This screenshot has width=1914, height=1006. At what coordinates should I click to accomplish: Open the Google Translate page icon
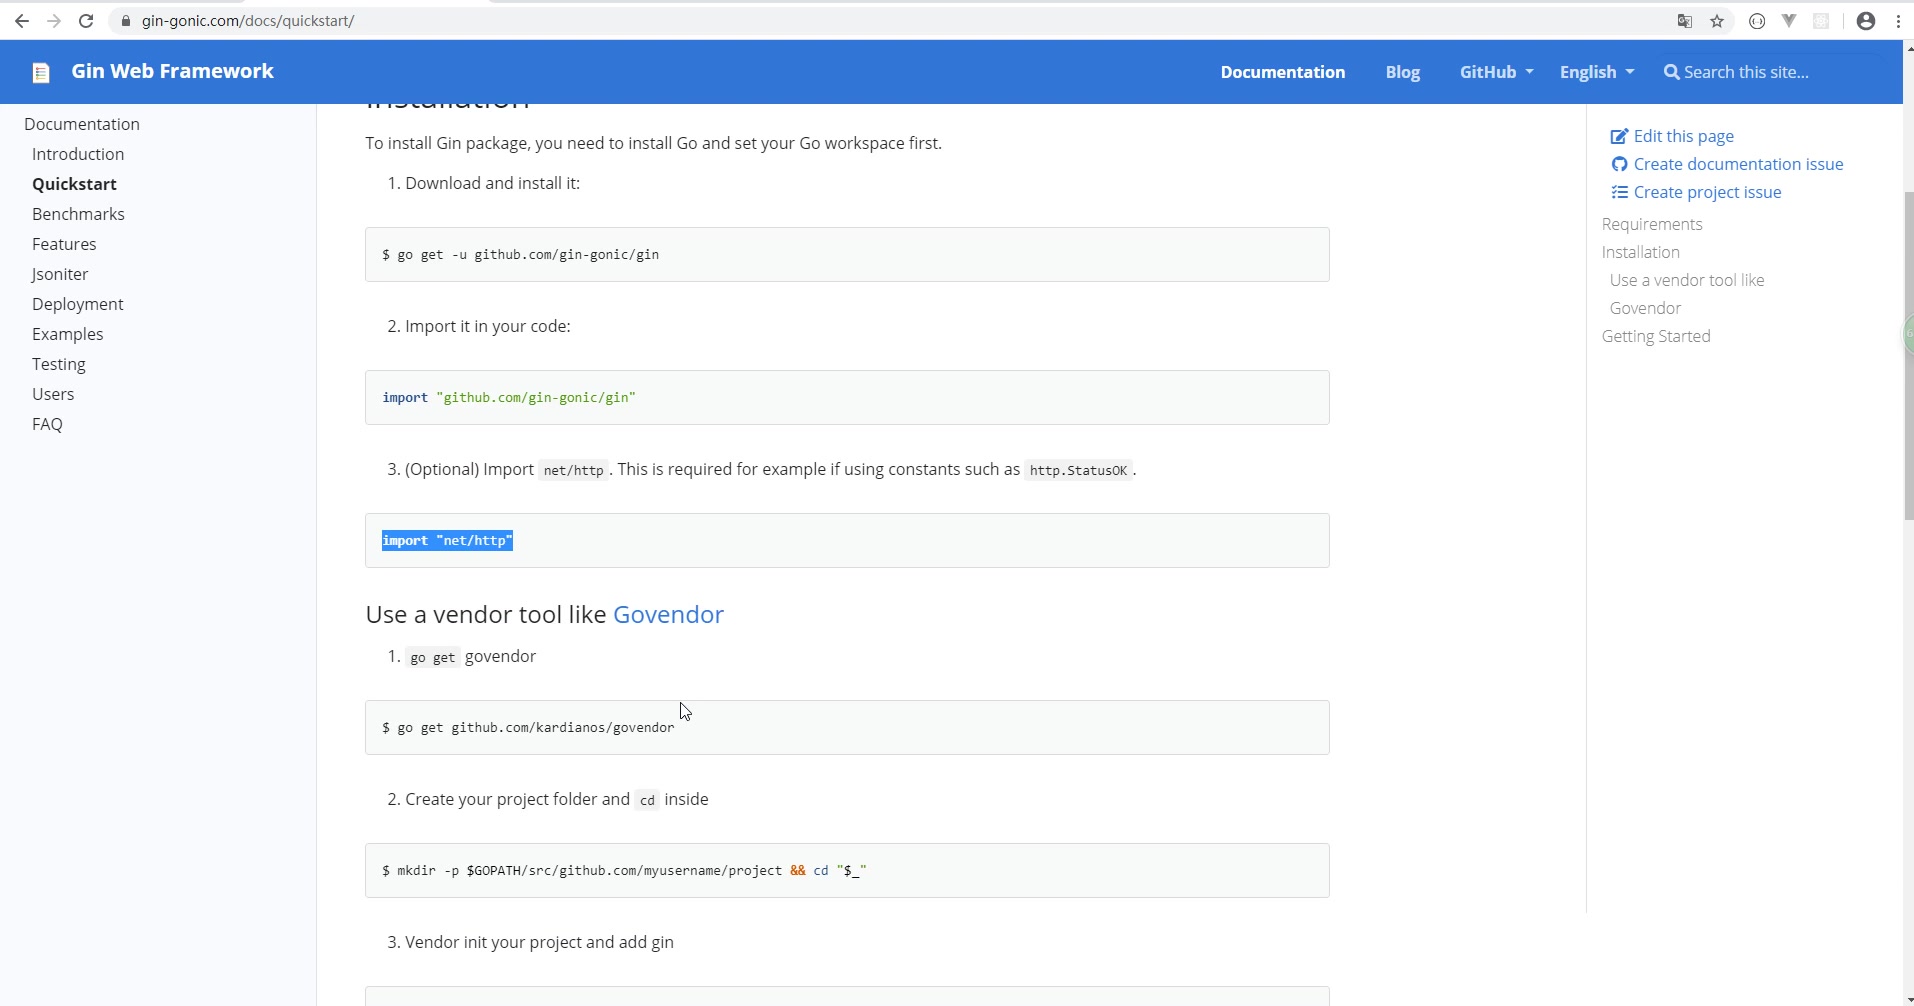[x=1685, y=21]
